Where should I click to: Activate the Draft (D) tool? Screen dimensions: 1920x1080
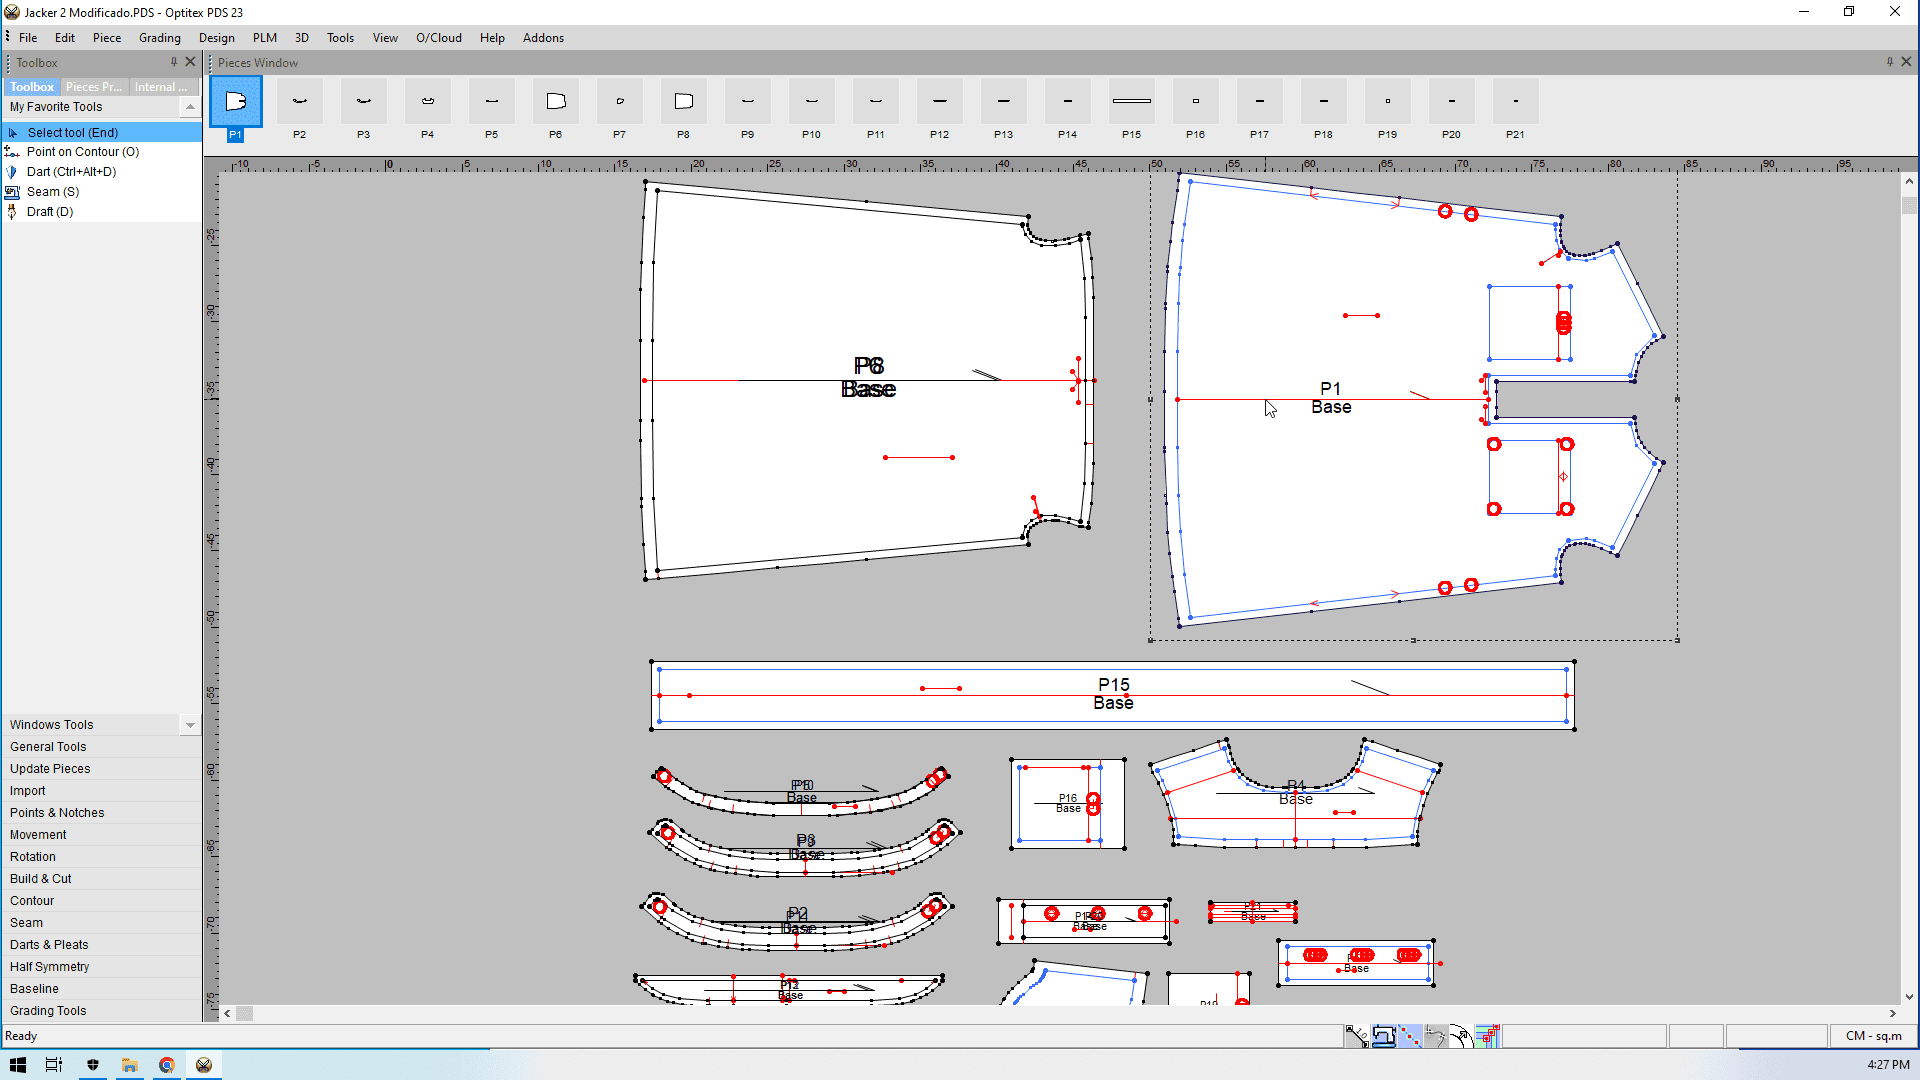49,212
